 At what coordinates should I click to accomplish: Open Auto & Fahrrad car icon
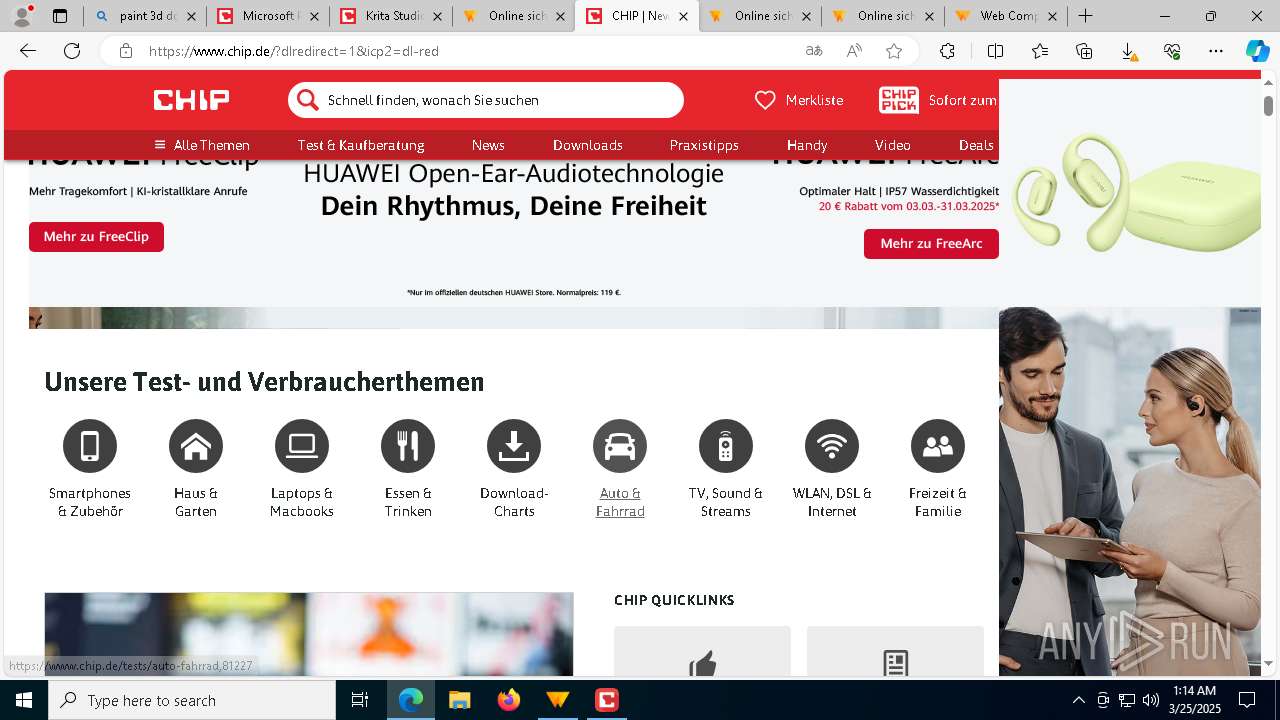coord(620,446)
